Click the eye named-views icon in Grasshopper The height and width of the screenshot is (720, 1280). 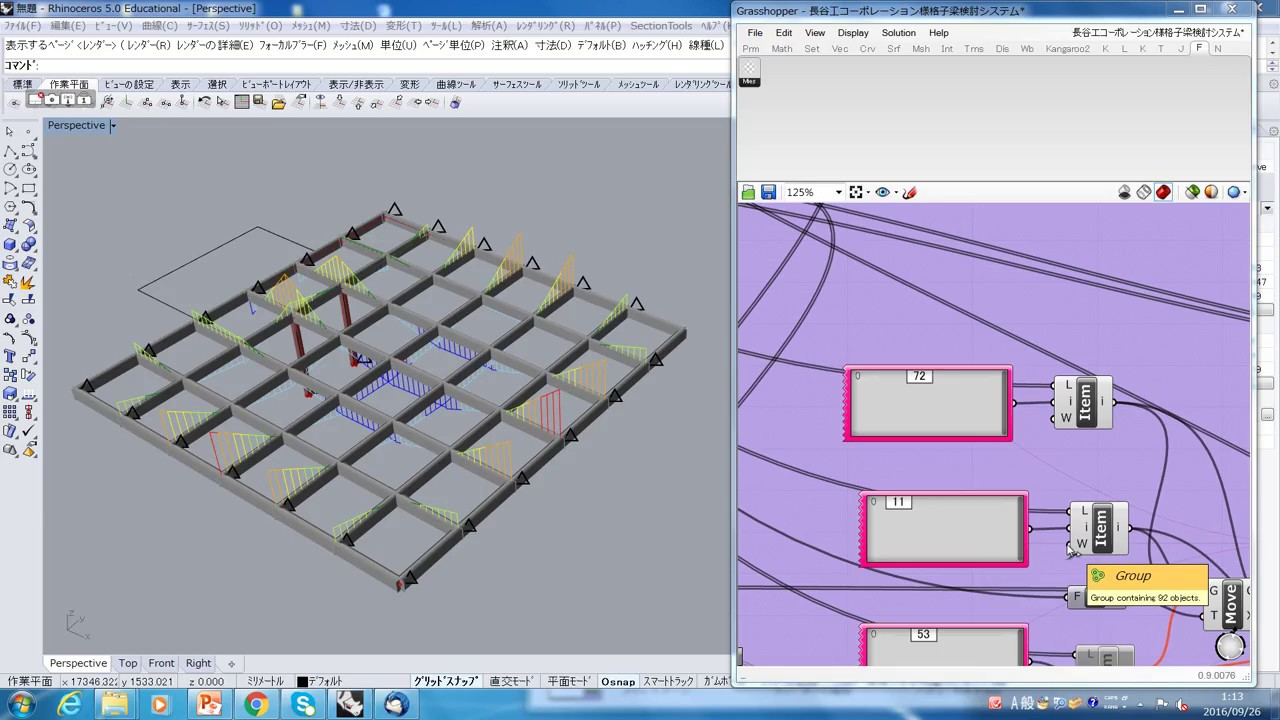(x=882, y=192)
